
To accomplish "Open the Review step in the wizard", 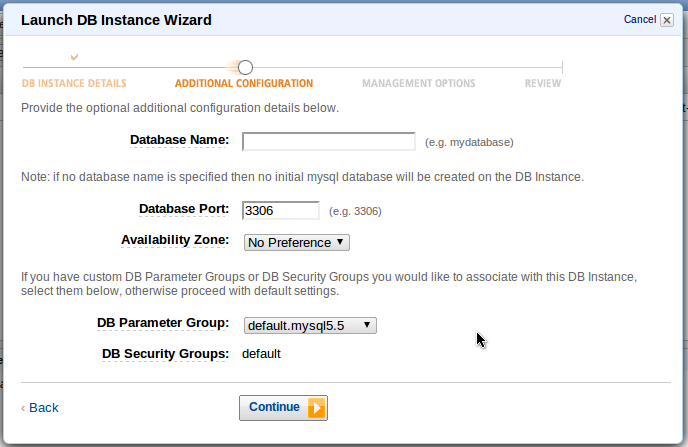I will coord(543,83).
